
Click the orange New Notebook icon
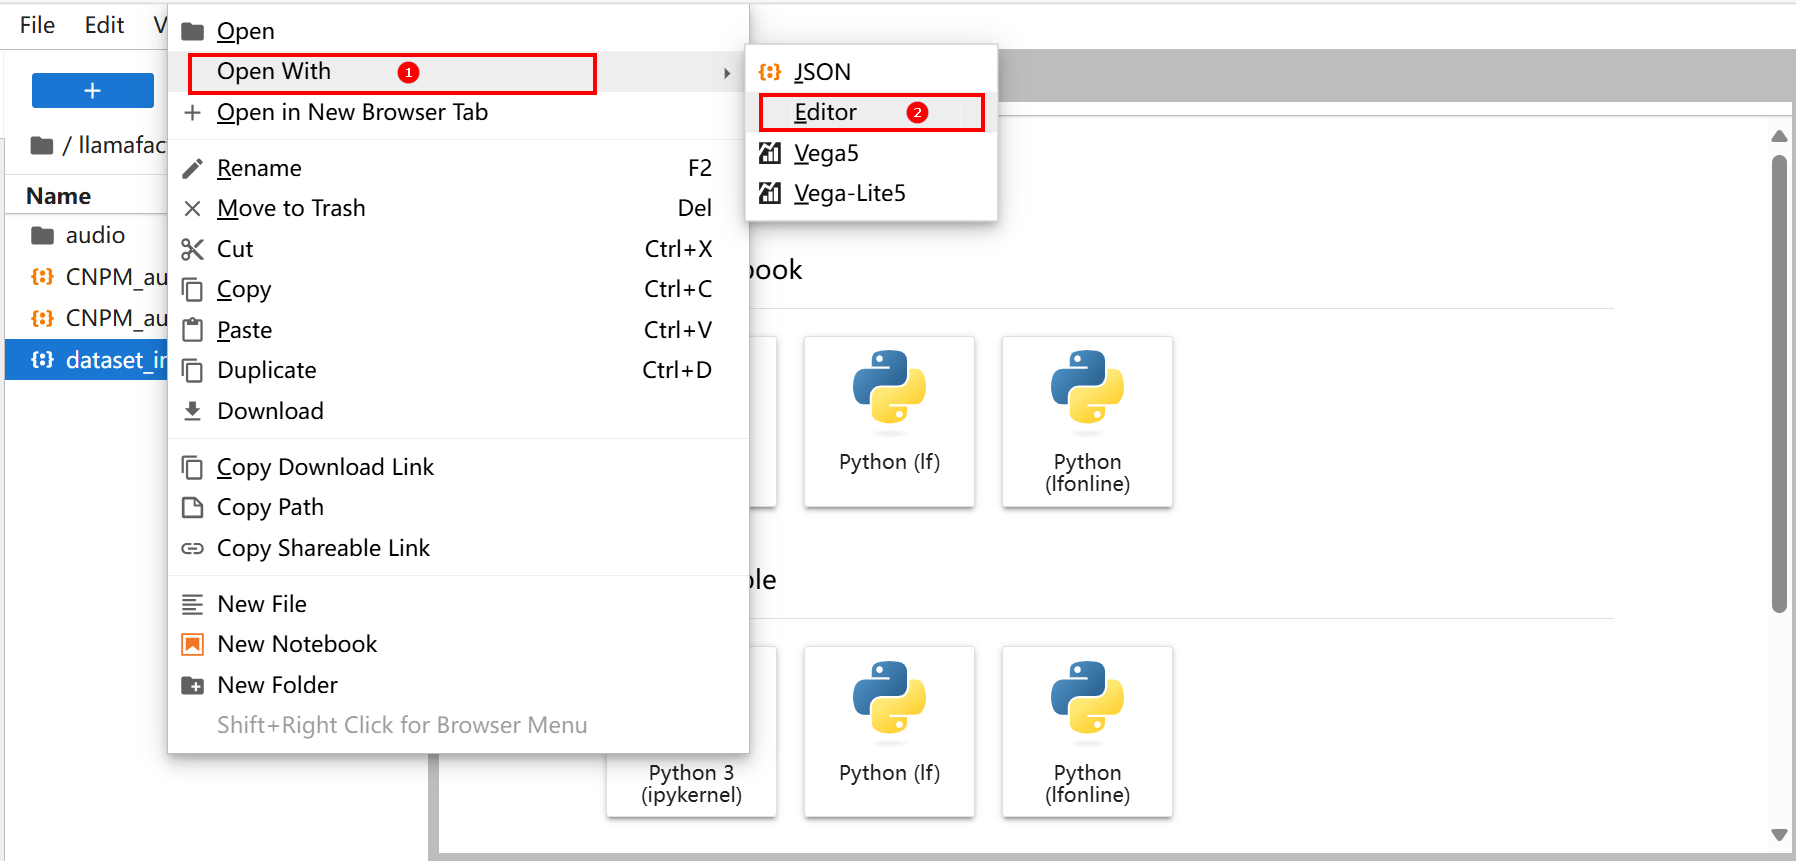coord(192,644)
